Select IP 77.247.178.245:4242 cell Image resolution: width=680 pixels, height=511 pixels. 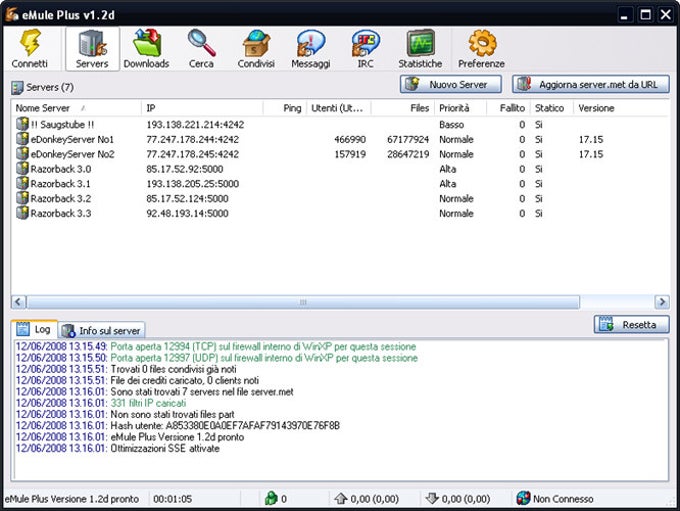(193, 154)
